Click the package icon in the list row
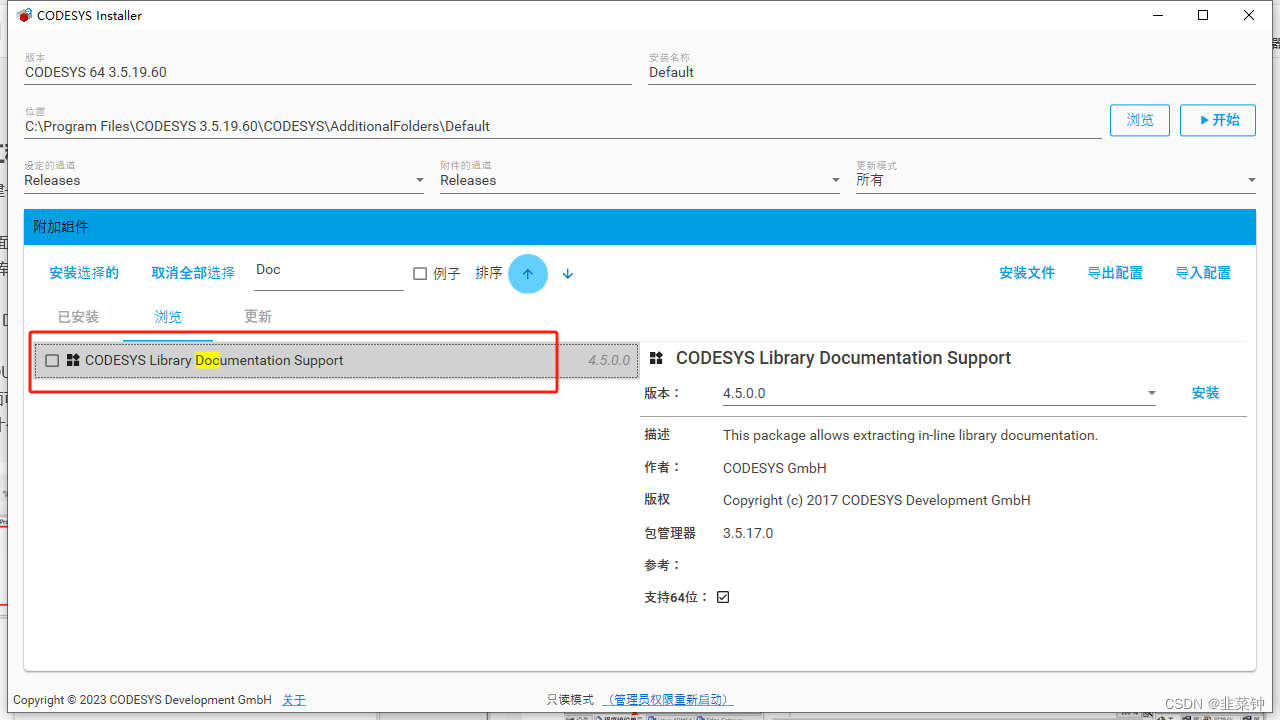 pyautogui.click(x=73, y=360)
